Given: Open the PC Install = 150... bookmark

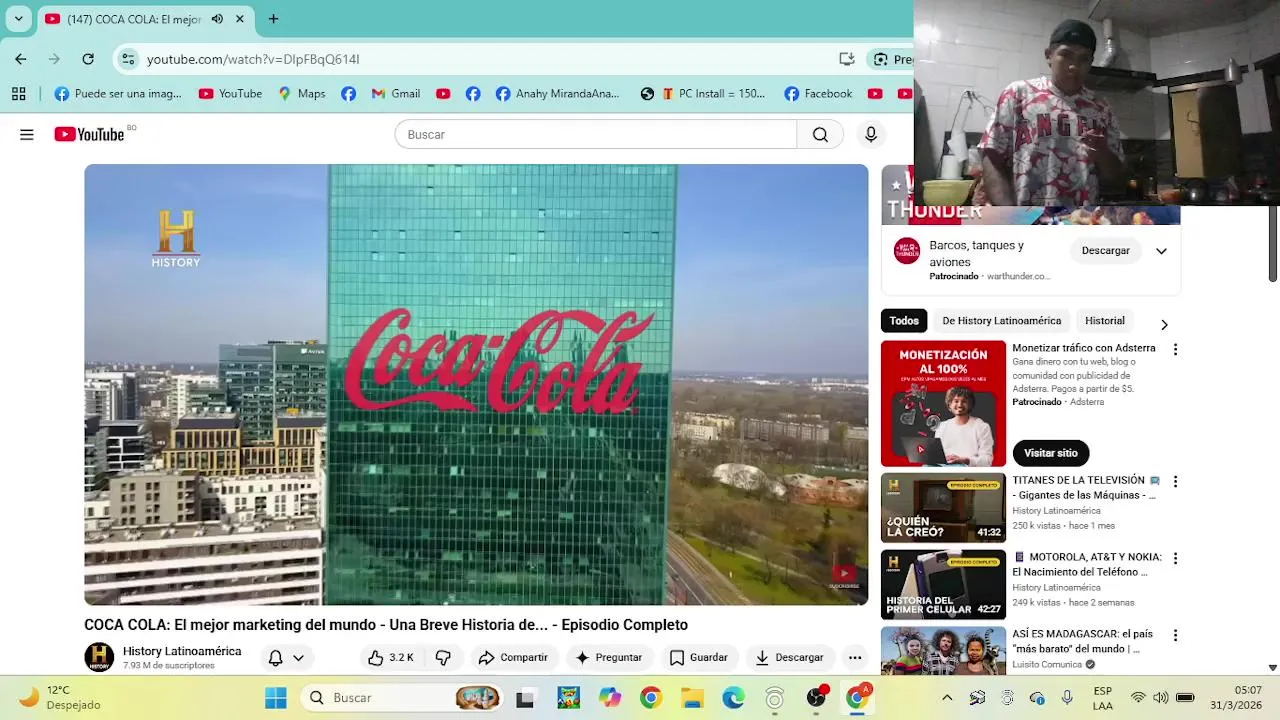Looking at the screenshot, I should pyautogui.click(x=713, y=93).
